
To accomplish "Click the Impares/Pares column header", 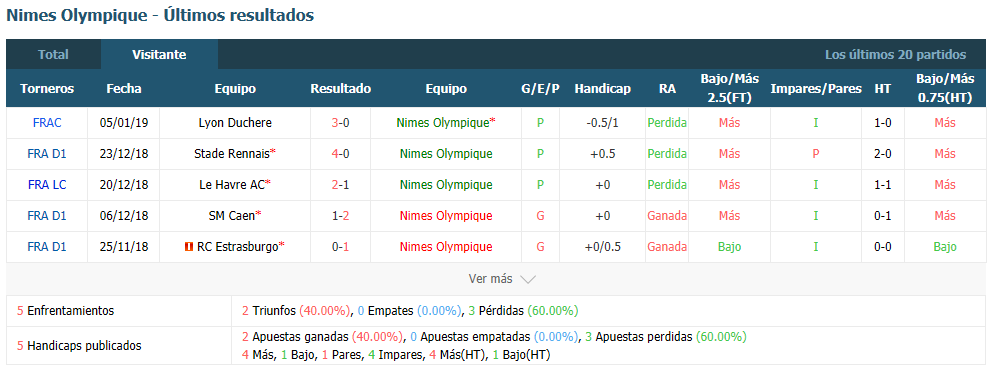I will tap(816, 88).
